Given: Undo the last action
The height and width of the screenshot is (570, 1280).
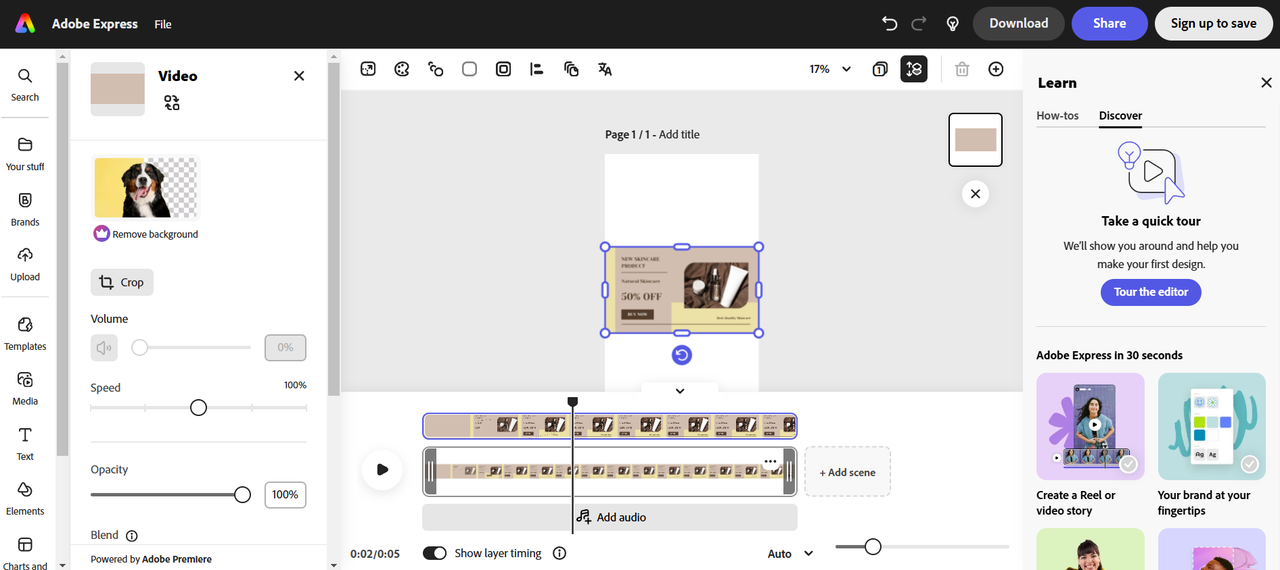Looking at the screenshot, I should [890, 23].
